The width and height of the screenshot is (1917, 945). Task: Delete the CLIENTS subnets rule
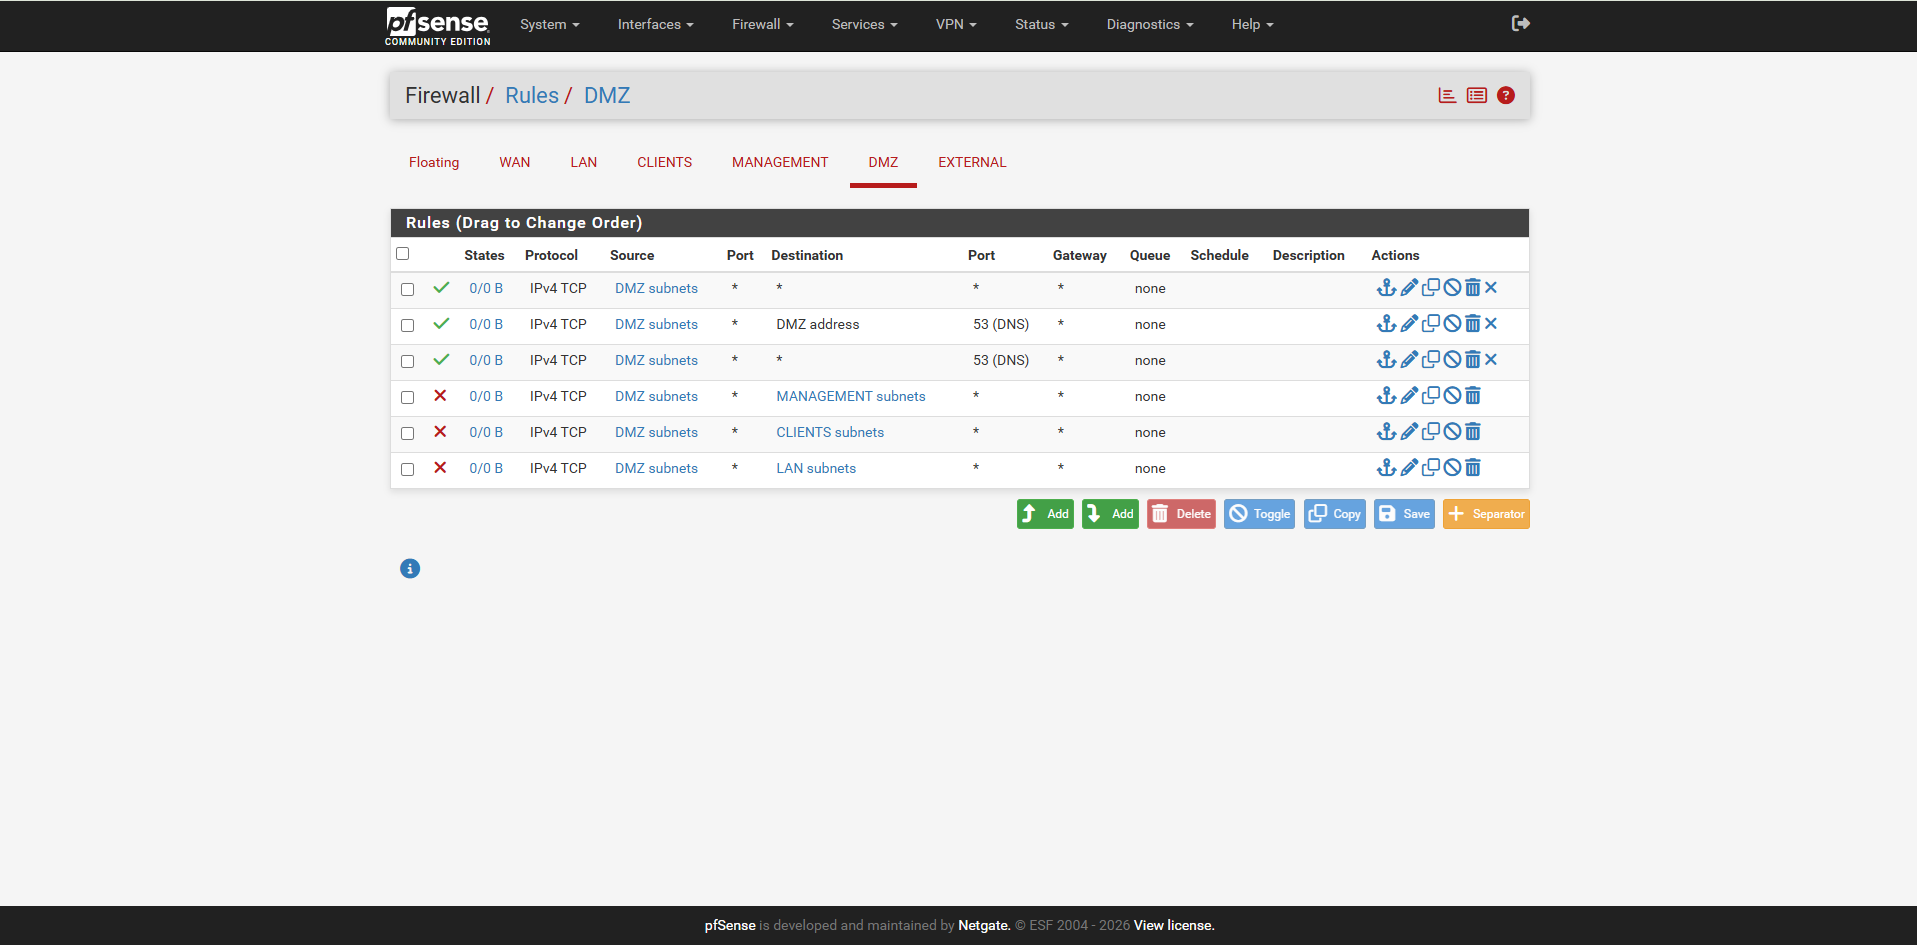(x=1472, y=432)
